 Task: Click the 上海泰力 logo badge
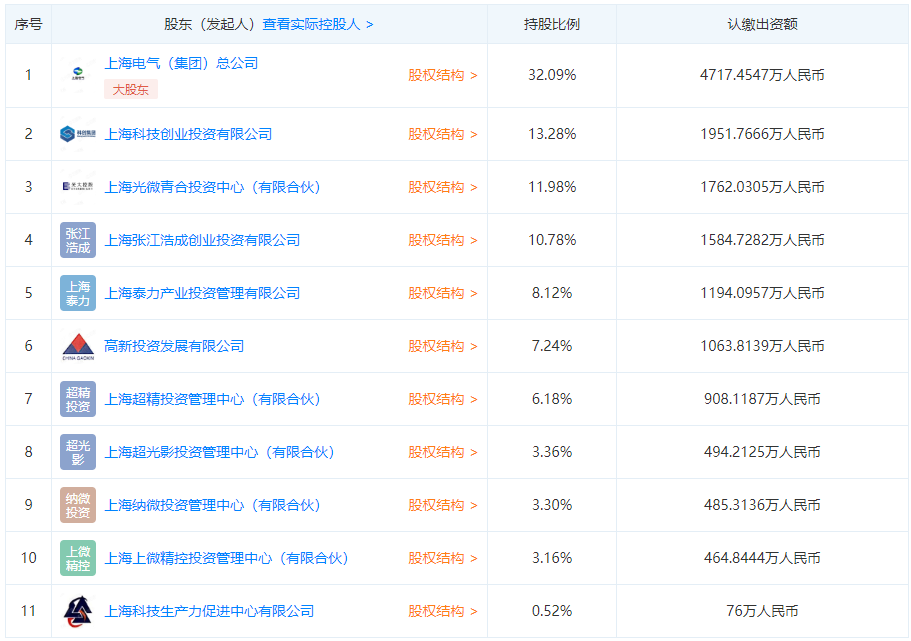pos(78,293)
